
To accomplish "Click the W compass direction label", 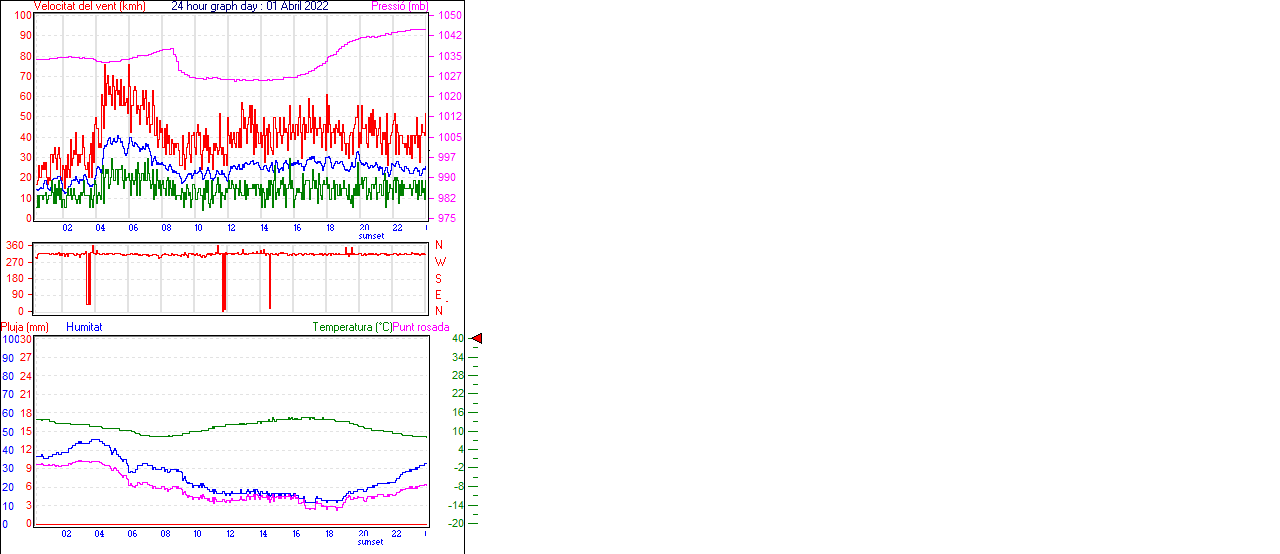I will tap(439, 262).
